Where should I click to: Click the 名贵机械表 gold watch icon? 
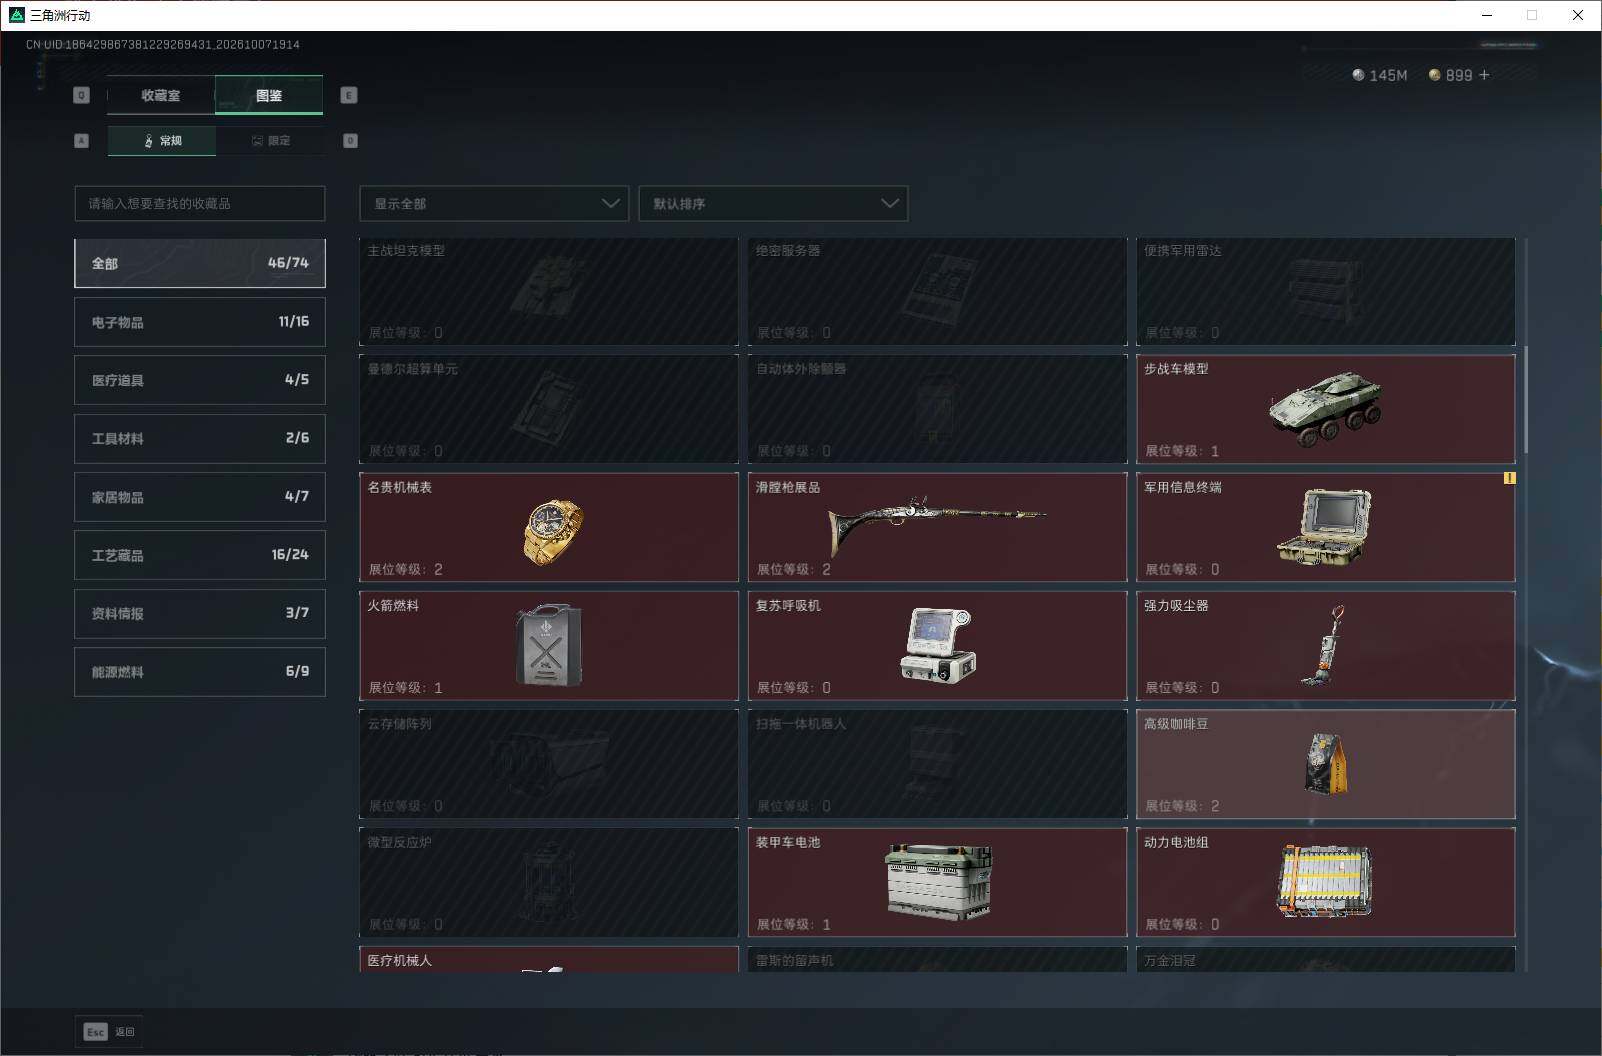[x=553, y=531]
